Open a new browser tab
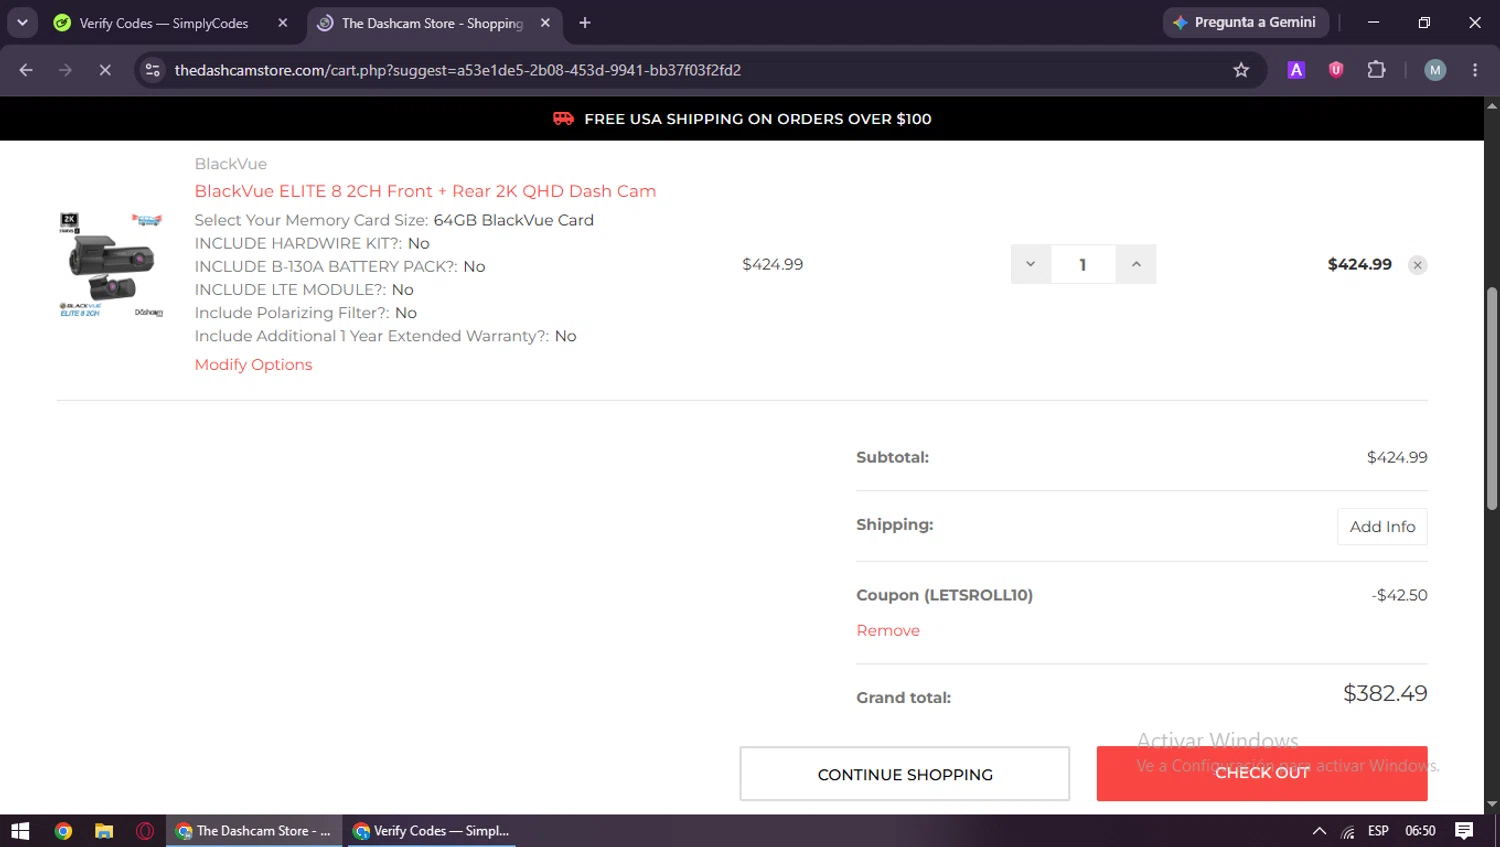1500x847 pixels. pos(585,23)
